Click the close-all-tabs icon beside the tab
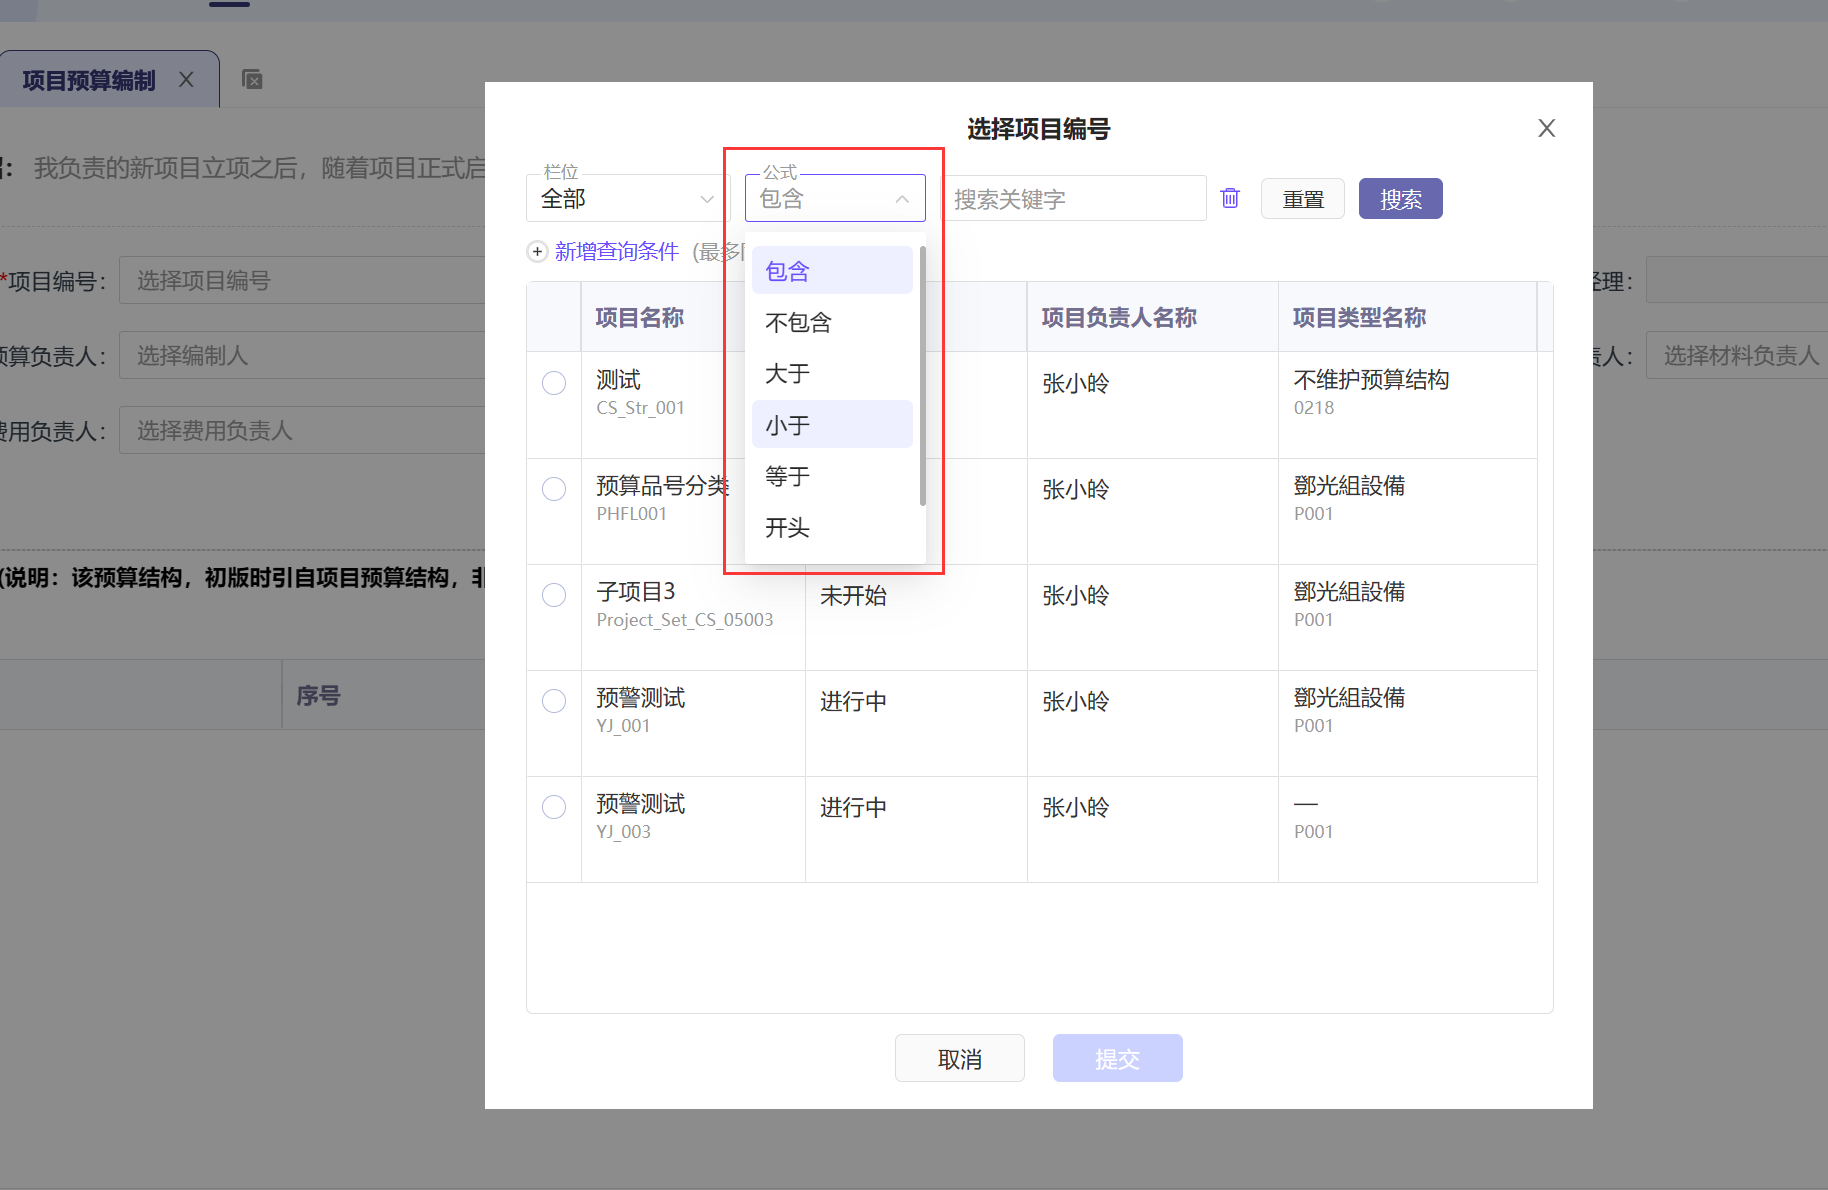This screenshot has height=1190, width=1828. point(252,80)
